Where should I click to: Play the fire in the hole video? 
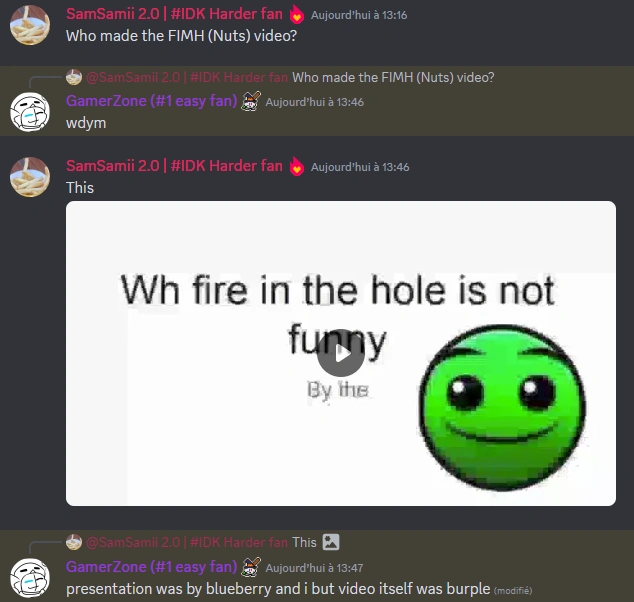coord(341,353)
